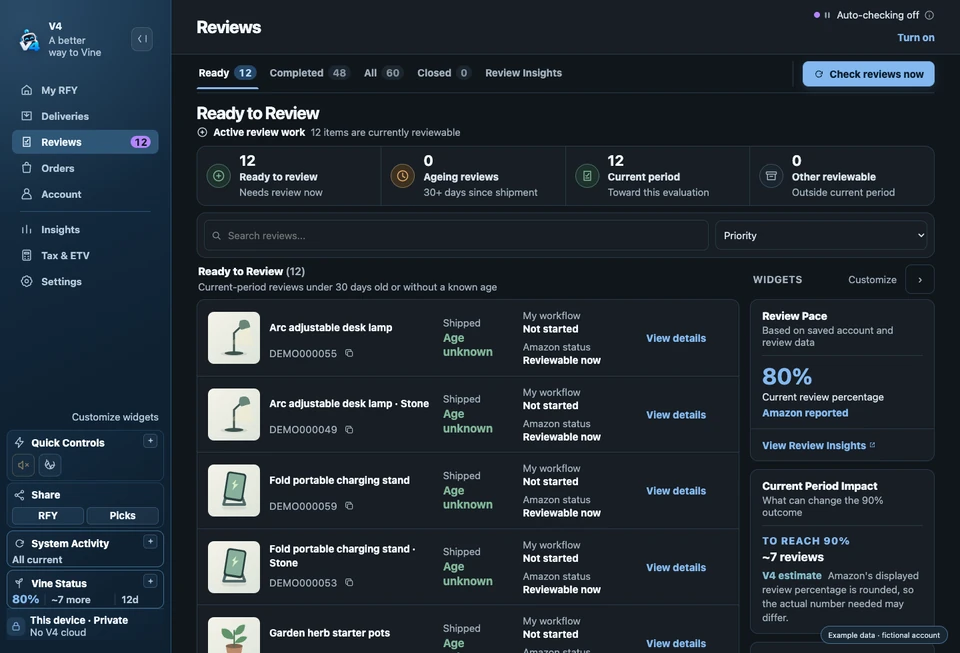Open thumbnail of Arc adjustable desk lamp Stone
This screenshot has width=960, height=653.
234,414
